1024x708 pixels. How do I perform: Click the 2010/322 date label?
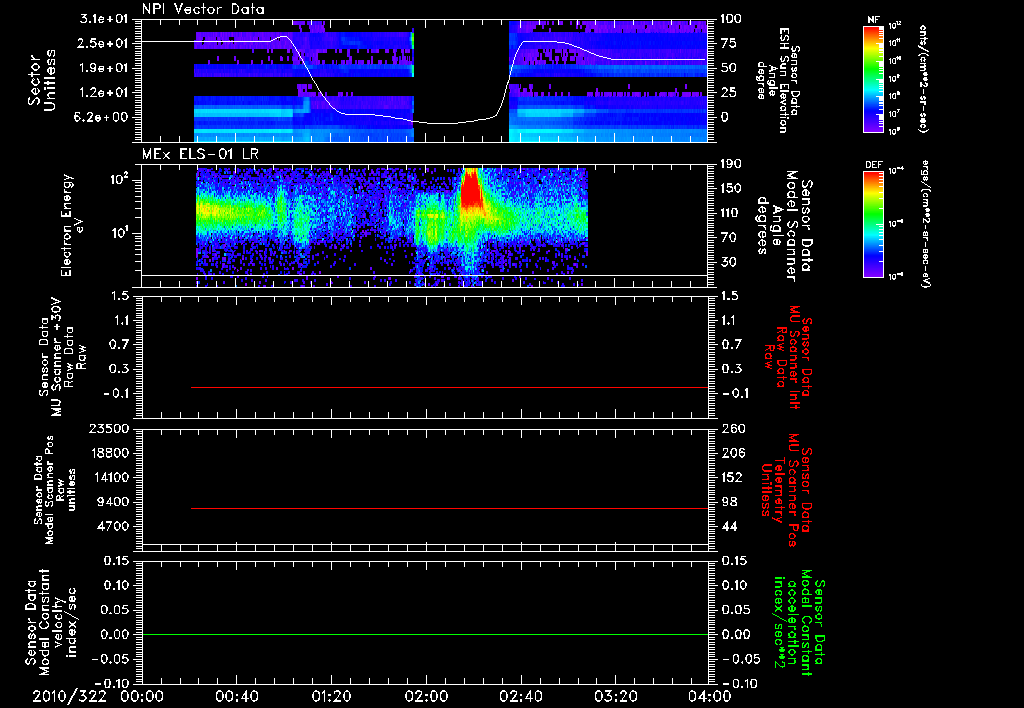pyautogui.click(x=69, y=696)
